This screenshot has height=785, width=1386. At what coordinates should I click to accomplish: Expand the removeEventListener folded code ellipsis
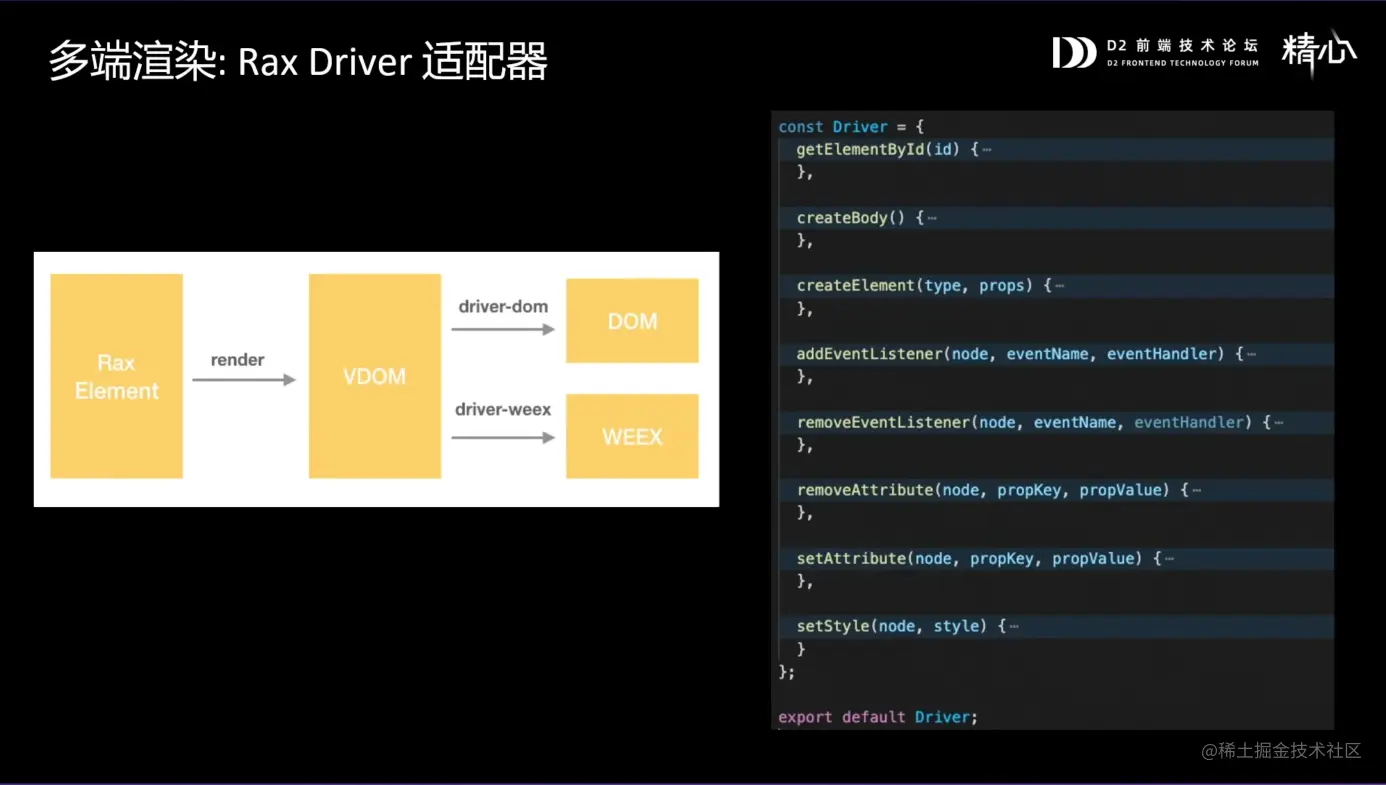(1278, 422)
